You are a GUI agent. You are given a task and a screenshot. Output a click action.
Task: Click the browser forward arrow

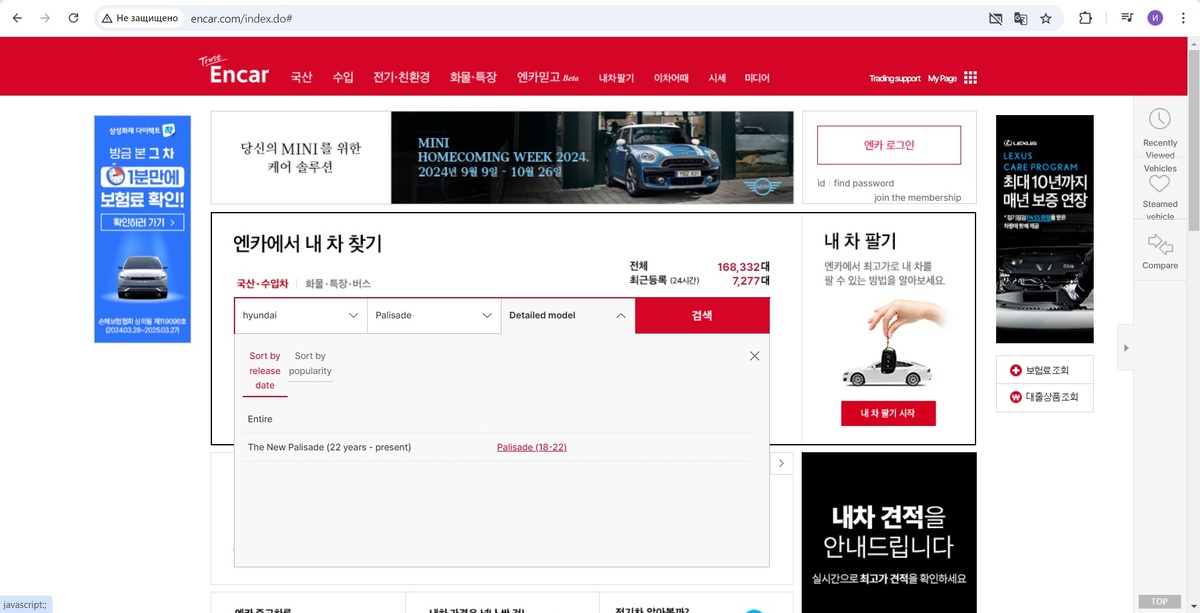(45, 18)
